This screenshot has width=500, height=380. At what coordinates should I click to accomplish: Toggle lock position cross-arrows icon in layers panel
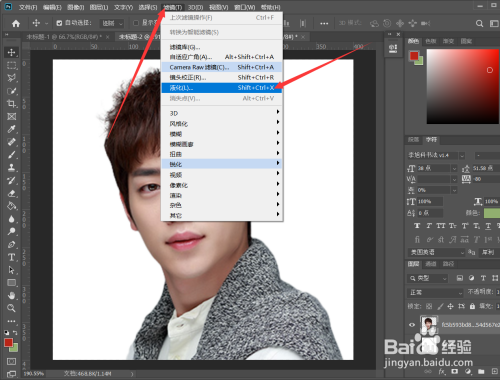(450, 306)
